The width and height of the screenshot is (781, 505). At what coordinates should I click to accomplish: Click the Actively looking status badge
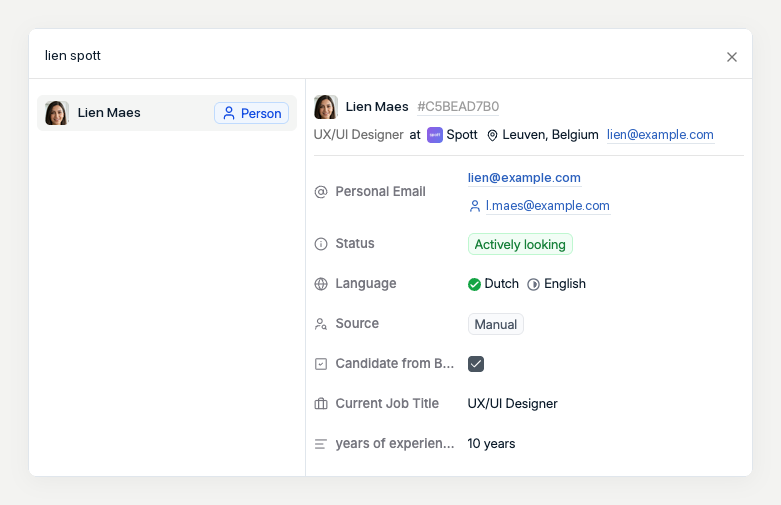coord(520,245)
